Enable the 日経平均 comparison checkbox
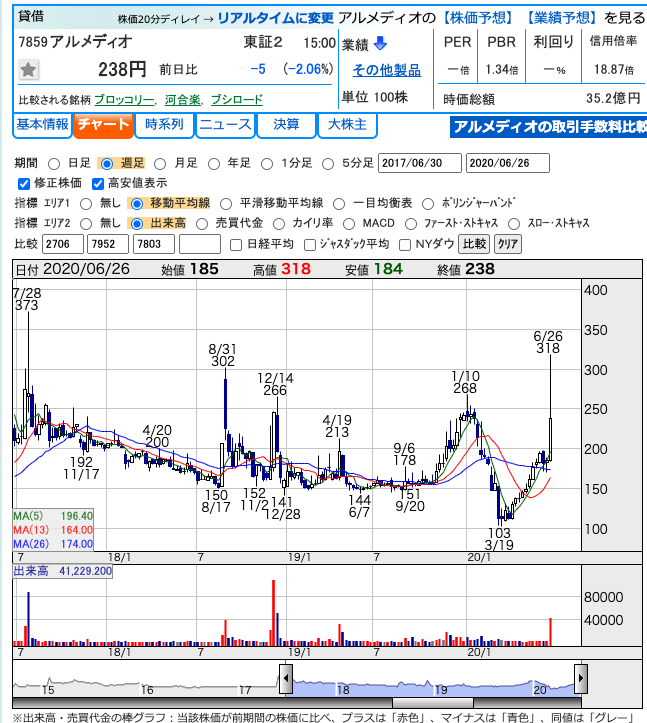 (236, 245)
